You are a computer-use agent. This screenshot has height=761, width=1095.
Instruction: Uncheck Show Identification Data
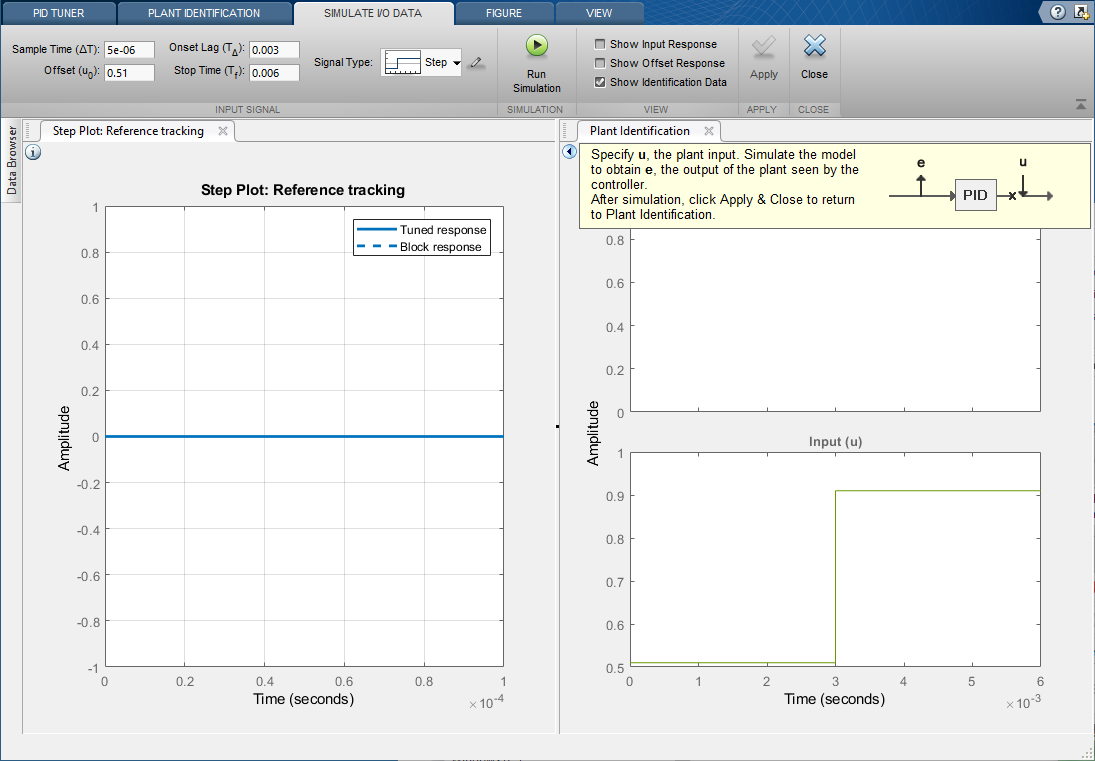pos(600,82)
